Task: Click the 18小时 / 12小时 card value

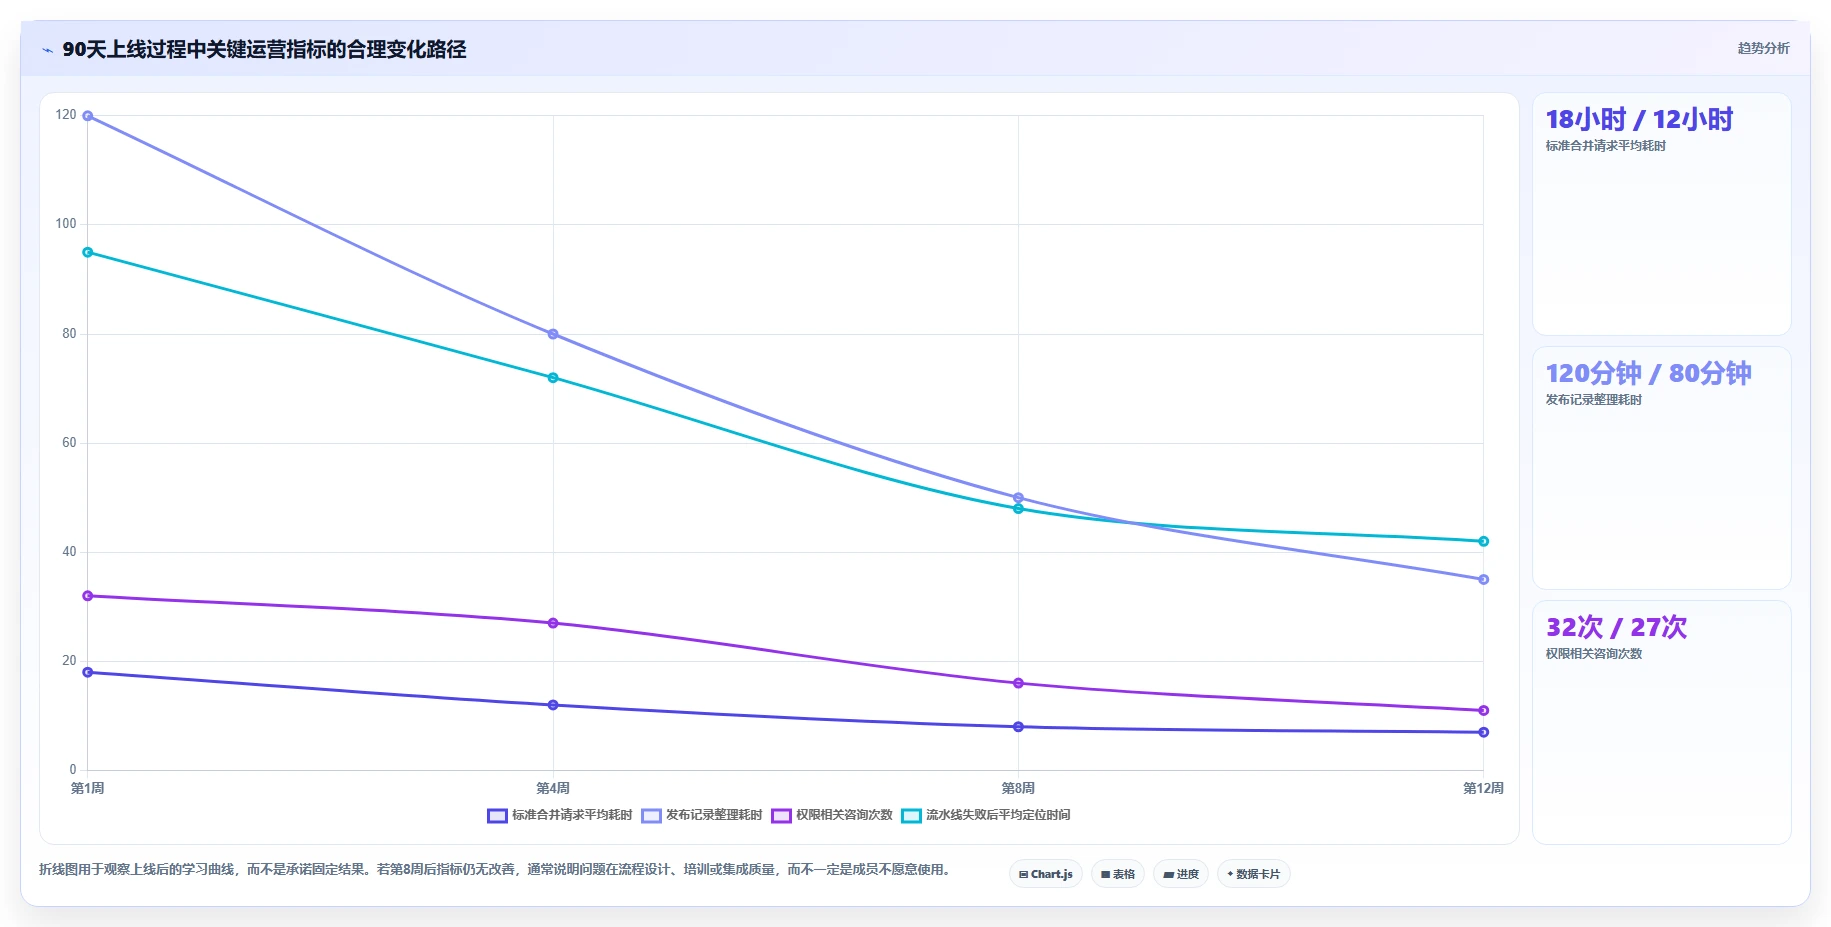Action: coord(1639,120)
